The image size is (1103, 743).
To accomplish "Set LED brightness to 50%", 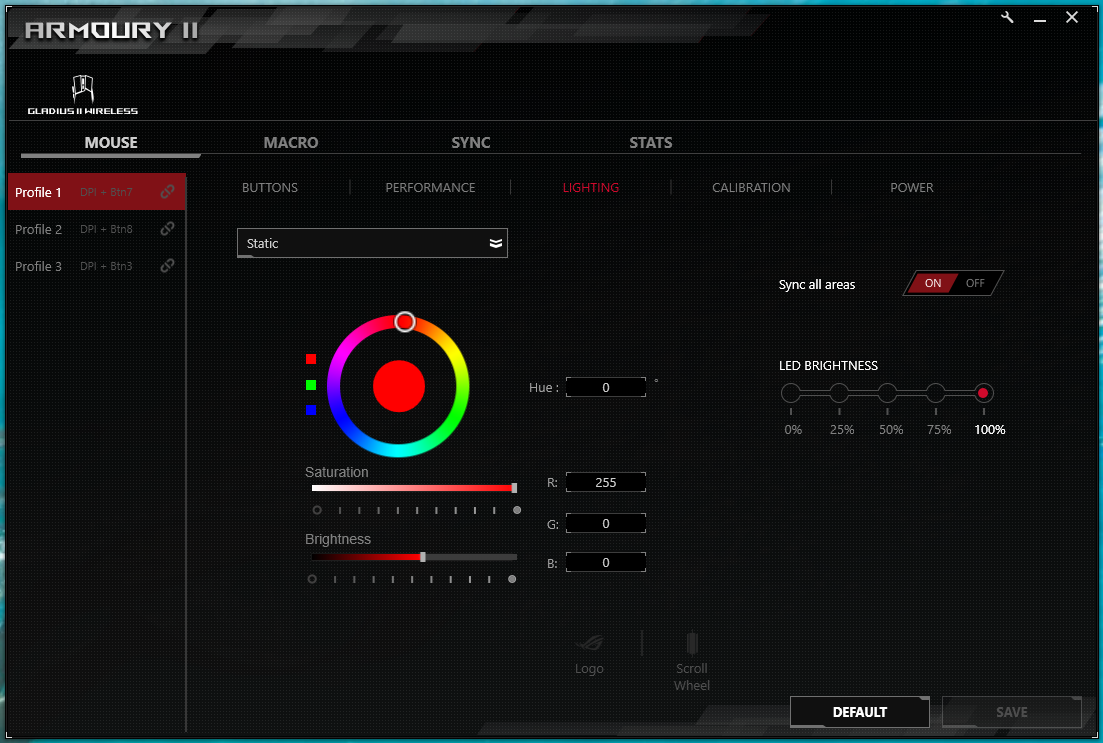I will click(887, 393).
